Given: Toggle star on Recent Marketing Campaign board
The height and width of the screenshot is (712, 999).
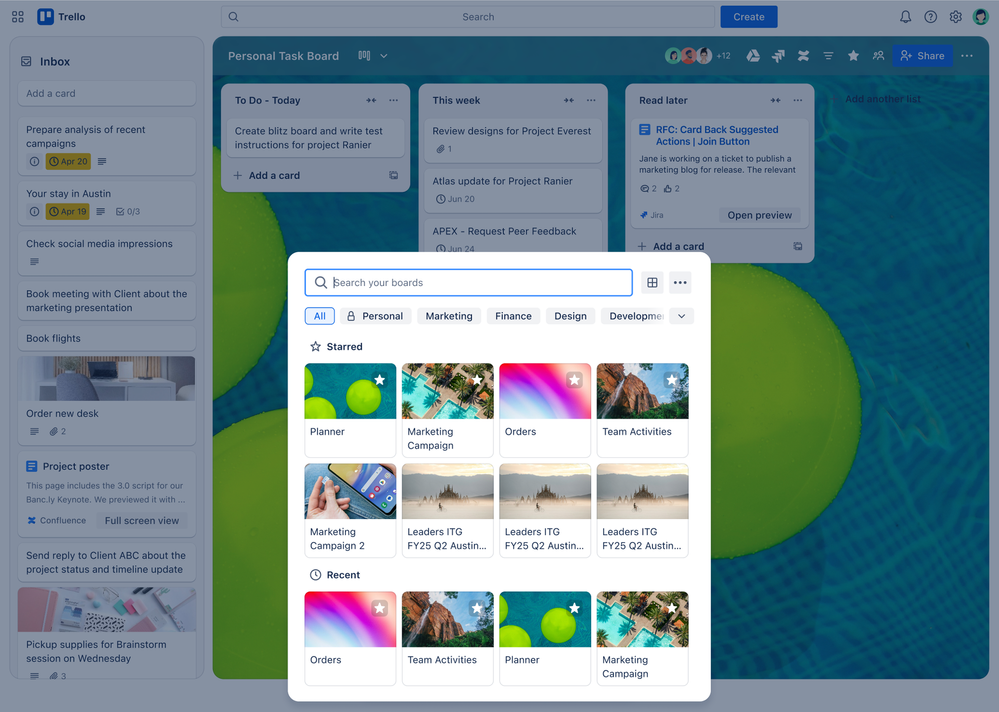Looking at the screenshot, I should (672, 608).
